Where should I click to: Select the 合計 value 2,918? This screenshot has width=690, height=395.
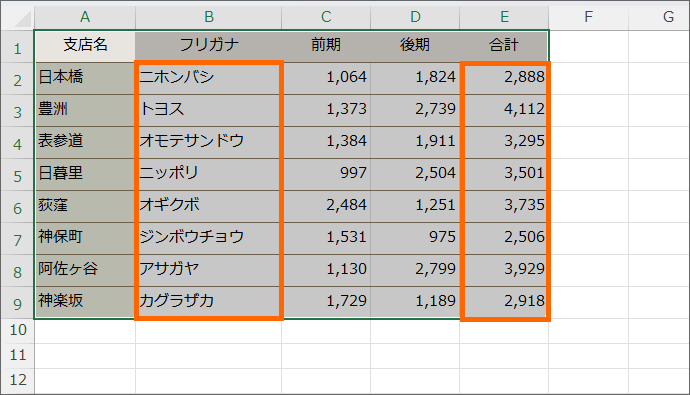tap(504, 303)
